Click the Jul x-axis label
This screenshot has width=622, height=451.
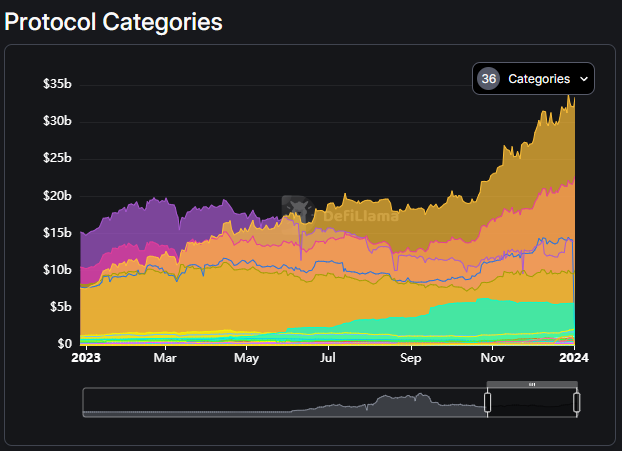tap(328, 356)
